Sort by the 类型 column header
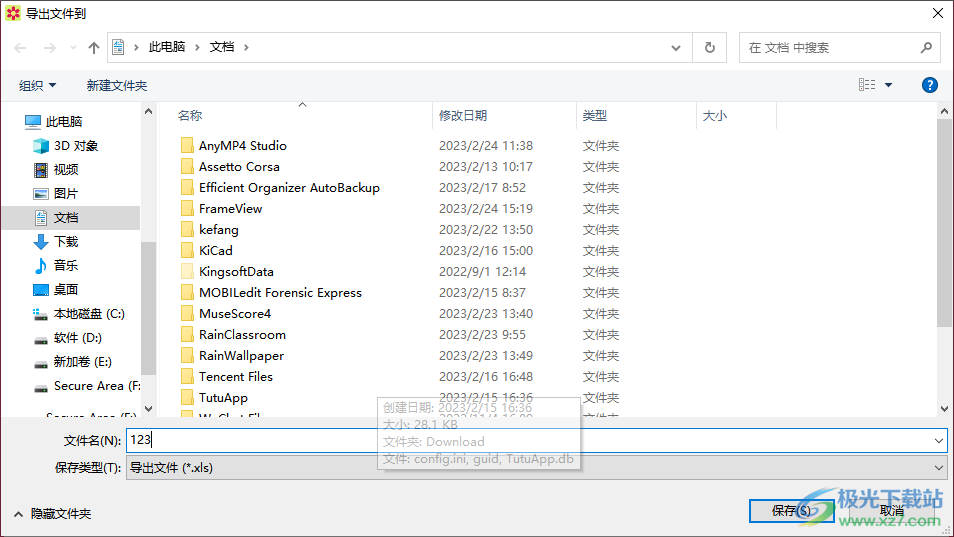 tap(594, 116)
